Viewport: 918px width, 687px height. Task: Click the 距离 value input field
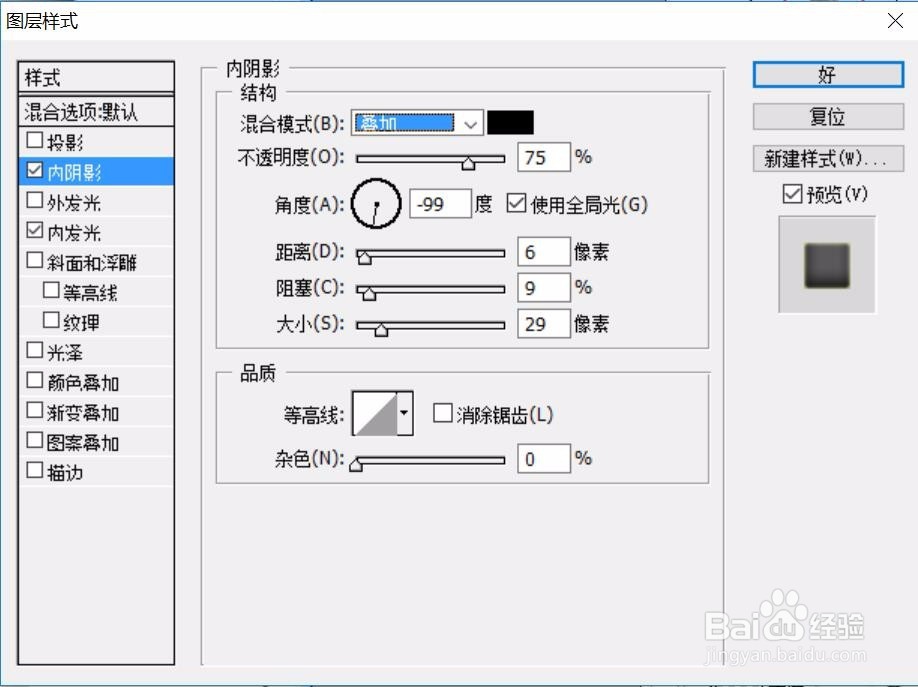pyautogui.click(x=543, y=251)
